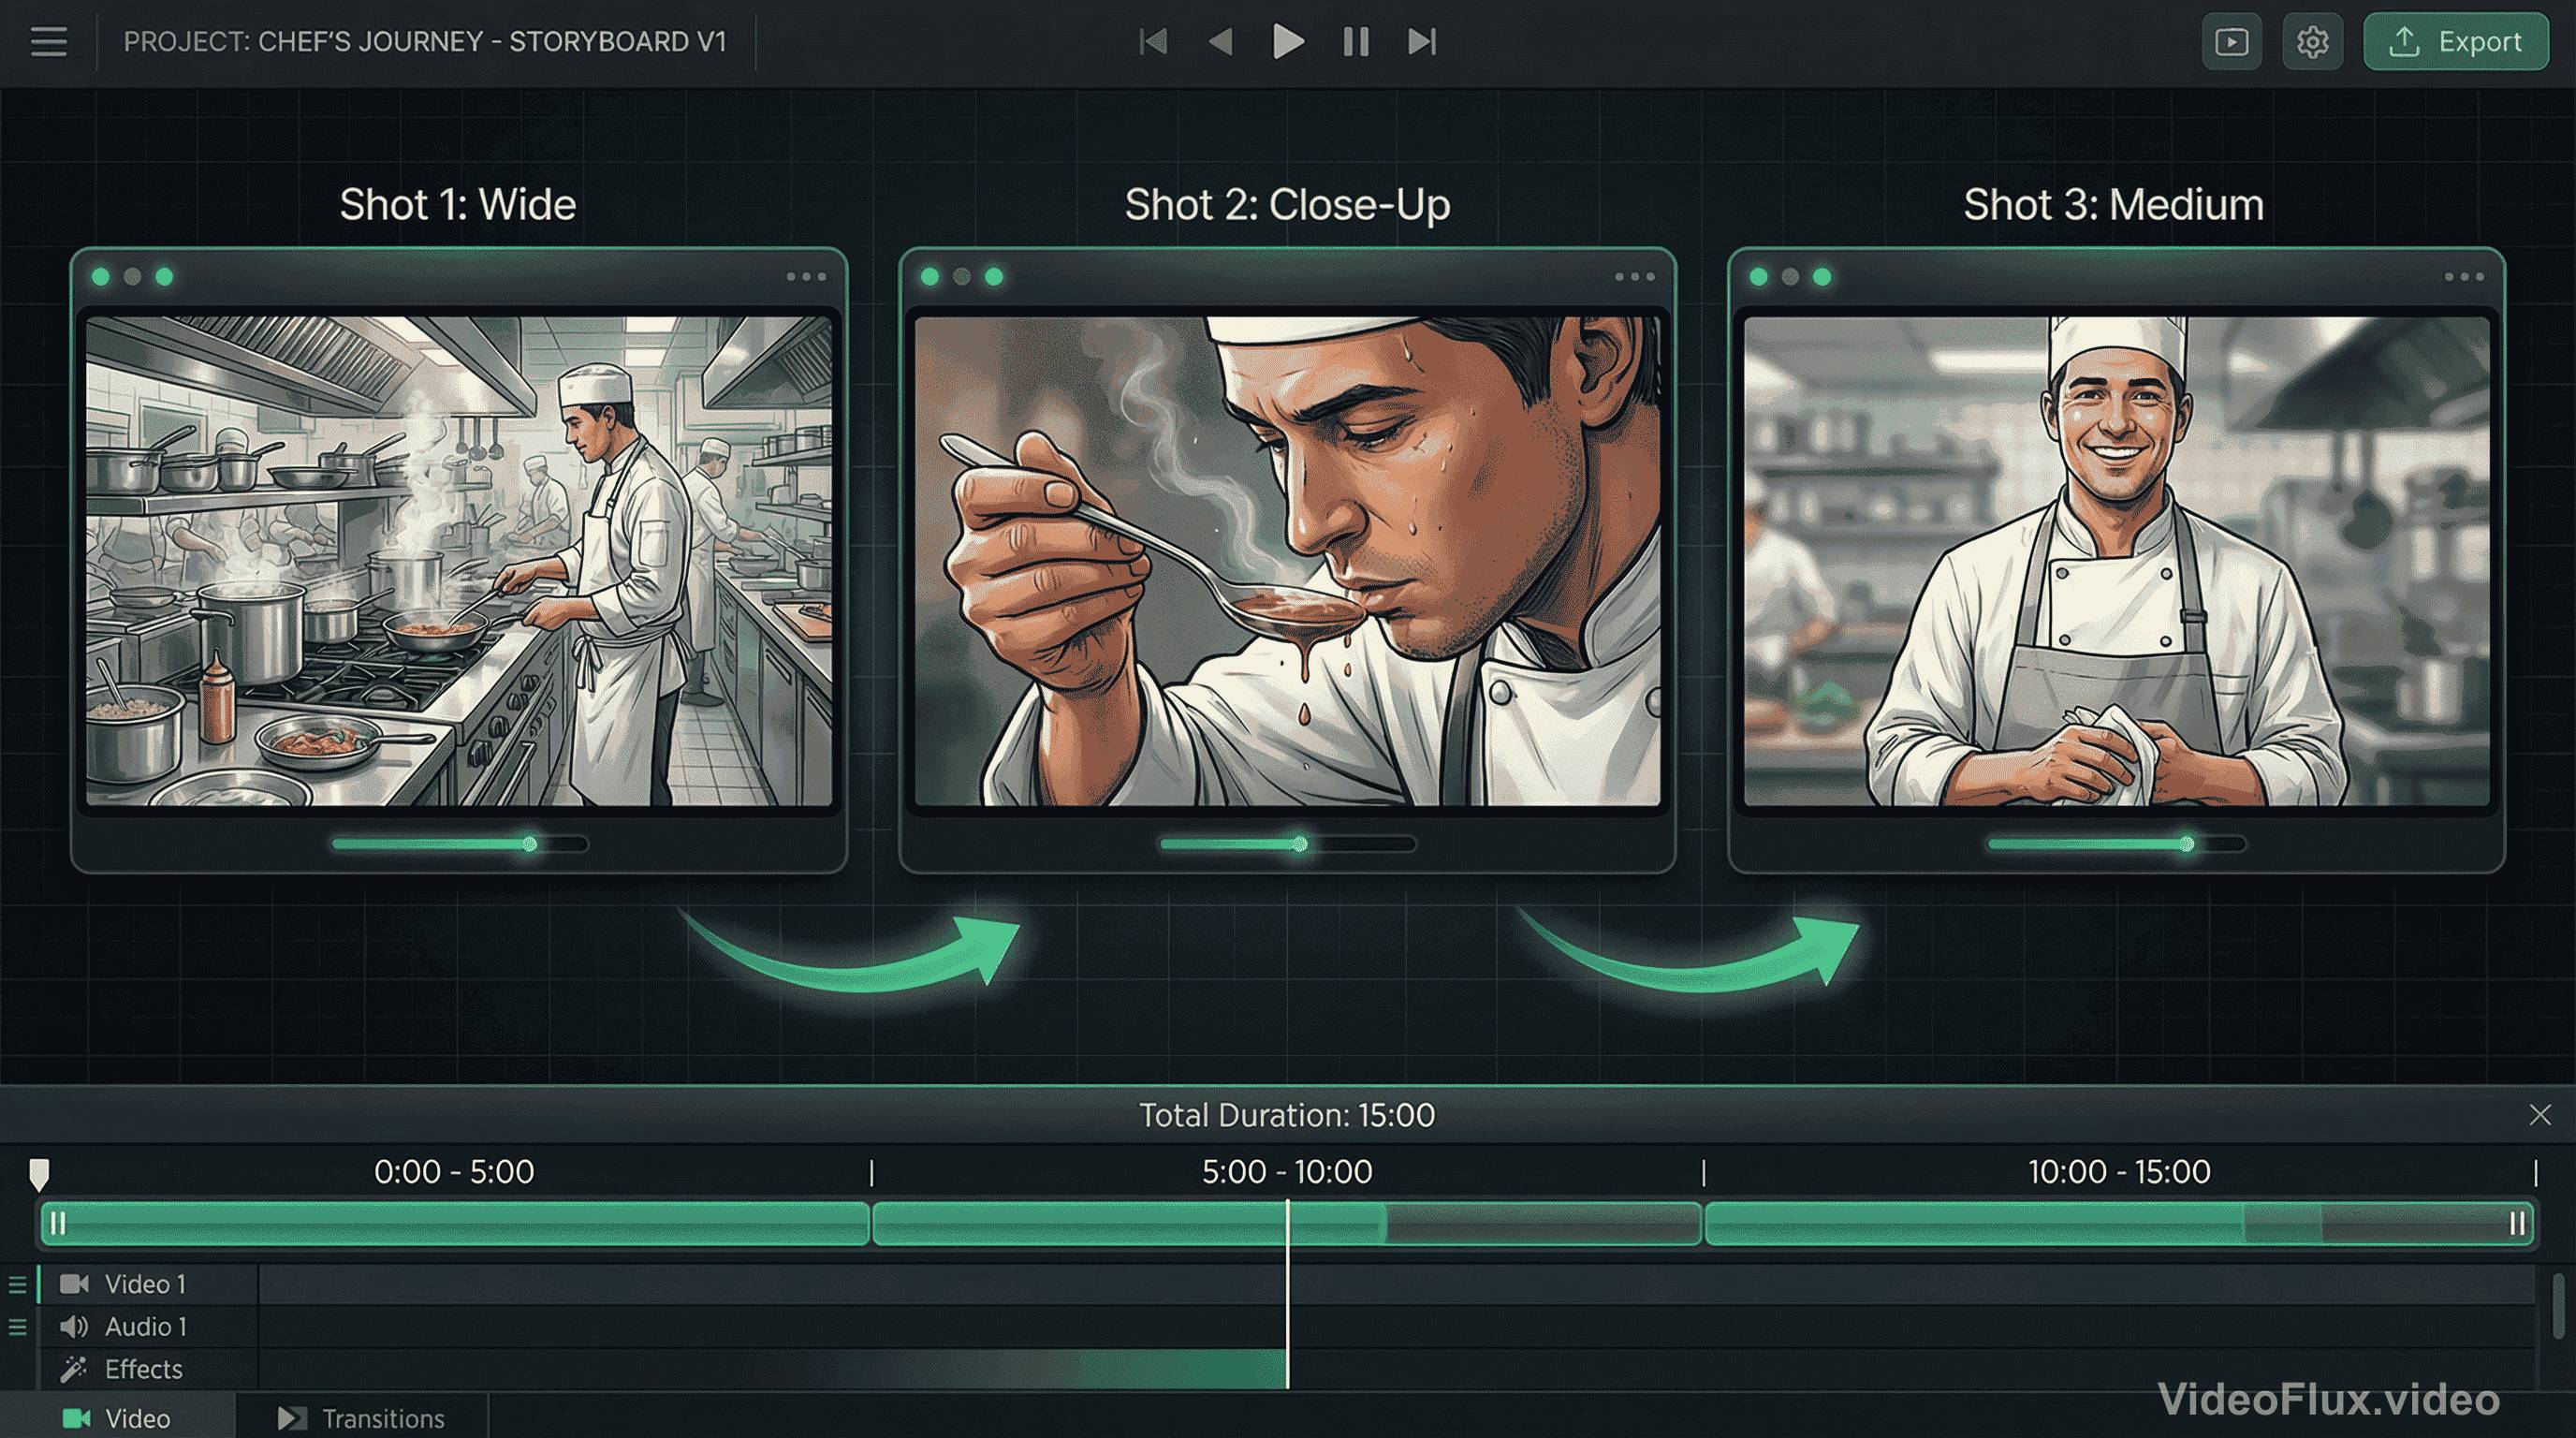Click the Effects magic wand icon

73,1369
